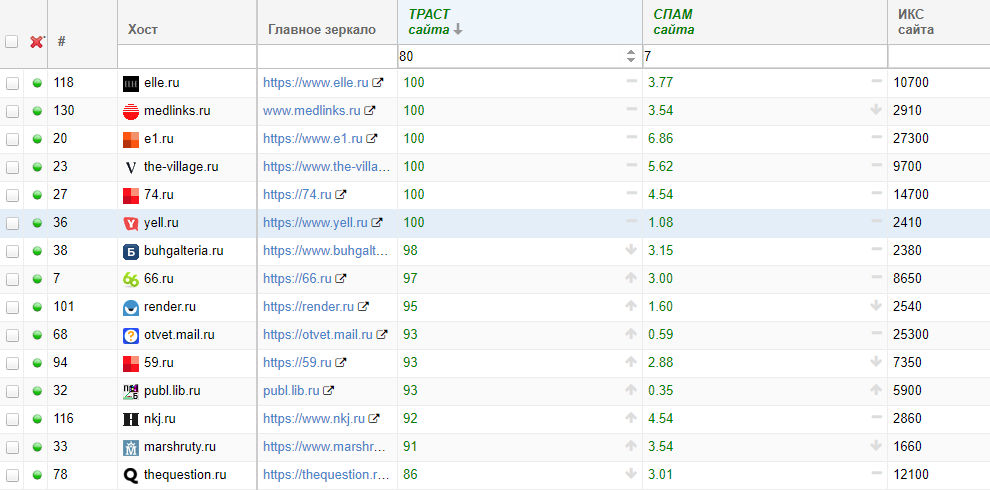Screen dimensions: 990x490
Task: Open the https://www.e1.ru link
Action: (313, 138)
